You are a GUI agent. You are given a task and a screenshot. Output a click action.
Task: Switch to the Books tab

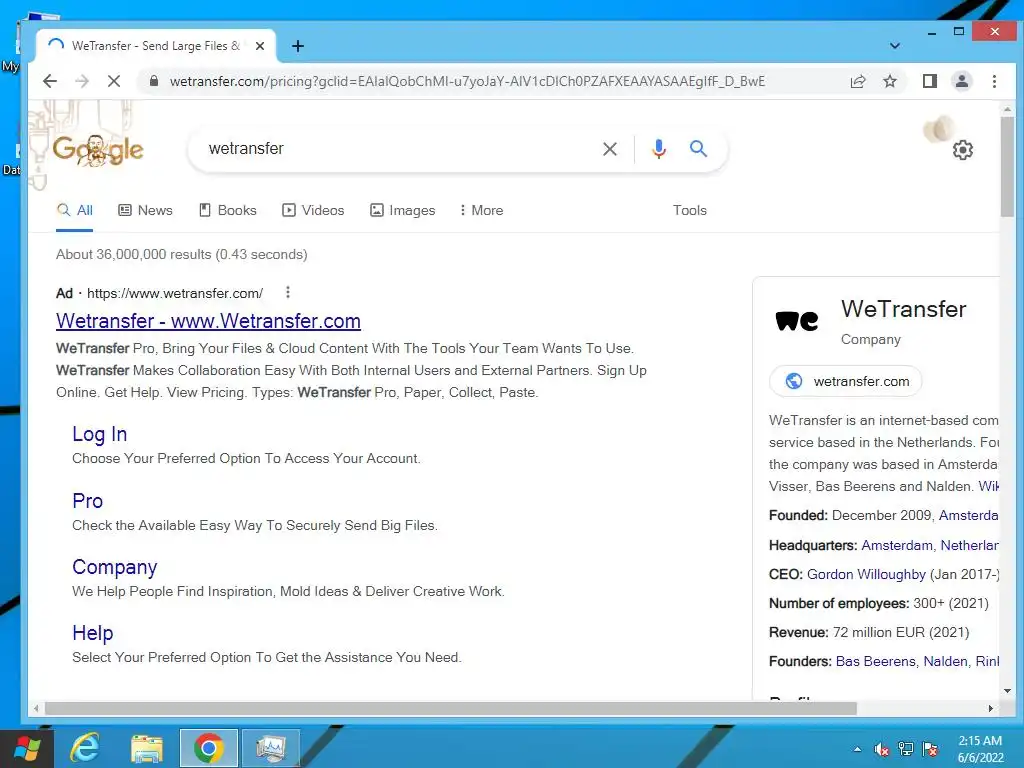227,210
